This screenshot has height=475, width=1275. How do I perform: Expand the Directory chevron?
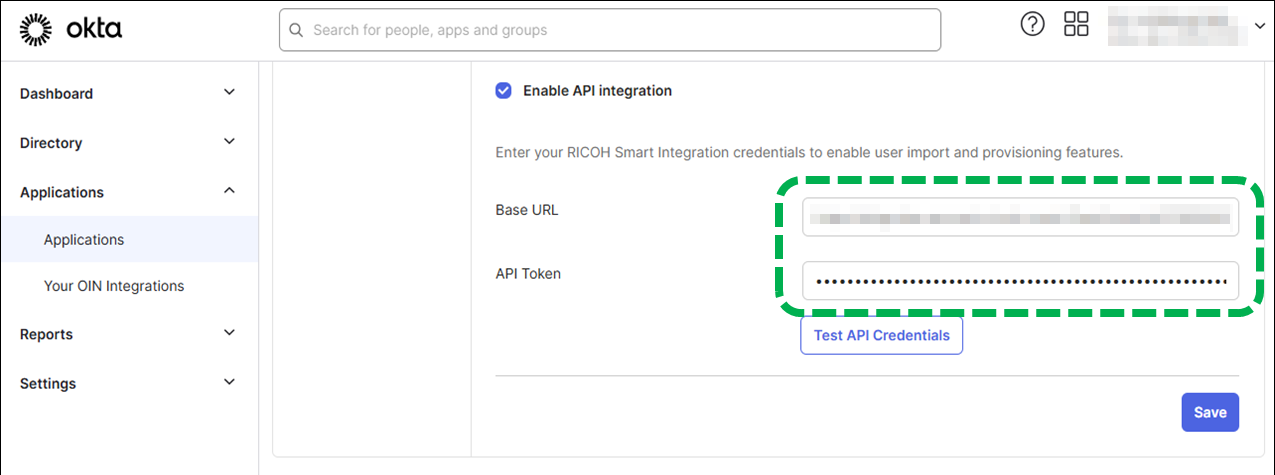[229, 142]
